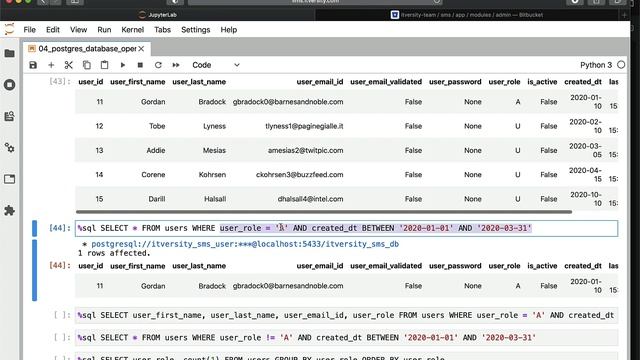Open the Edit menu
Image resolution: width=640 pixels, height=360 pixels.
point(53,30)
